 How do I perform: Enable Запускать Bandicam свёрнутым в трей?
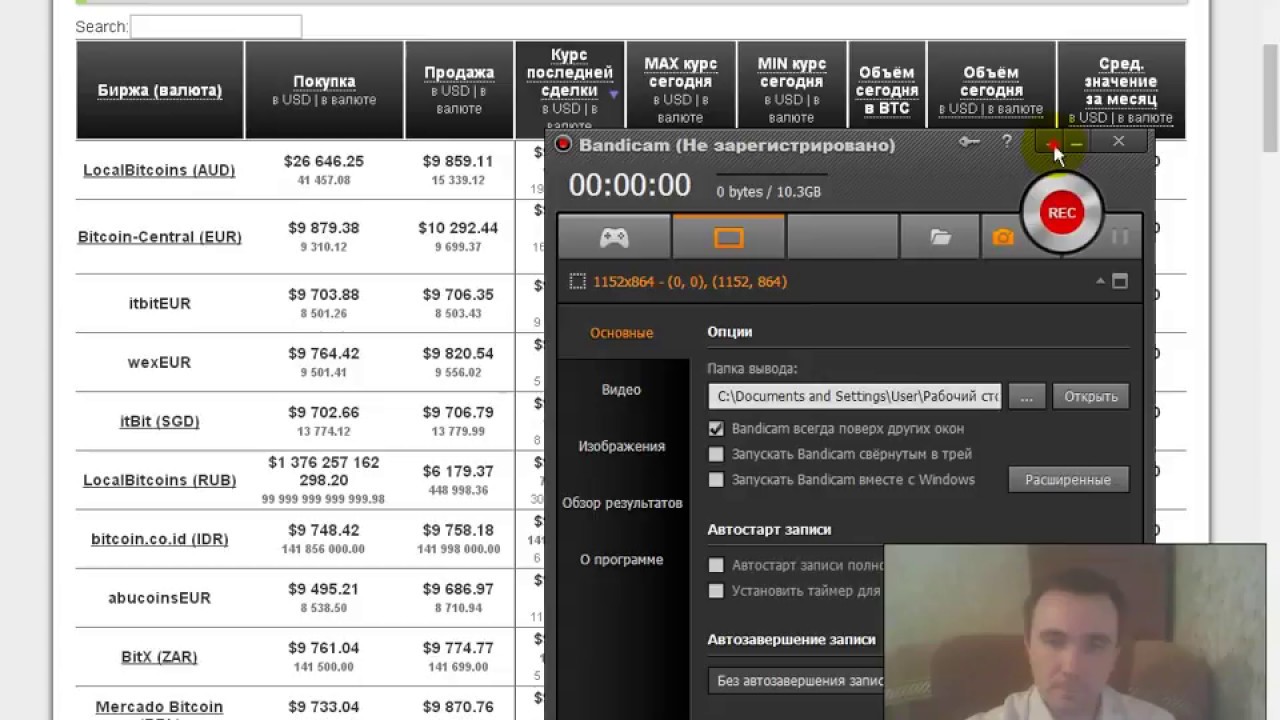click(716, 454)
